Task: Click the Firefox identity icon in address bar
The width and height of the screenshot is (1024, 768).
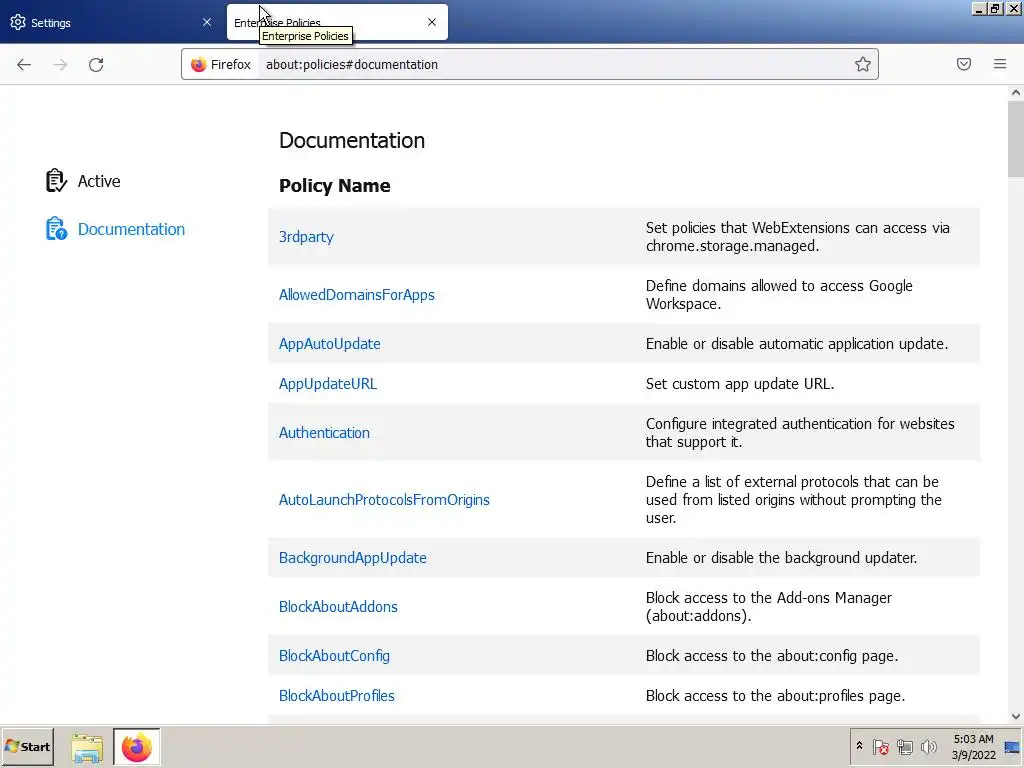Action: 199,64
